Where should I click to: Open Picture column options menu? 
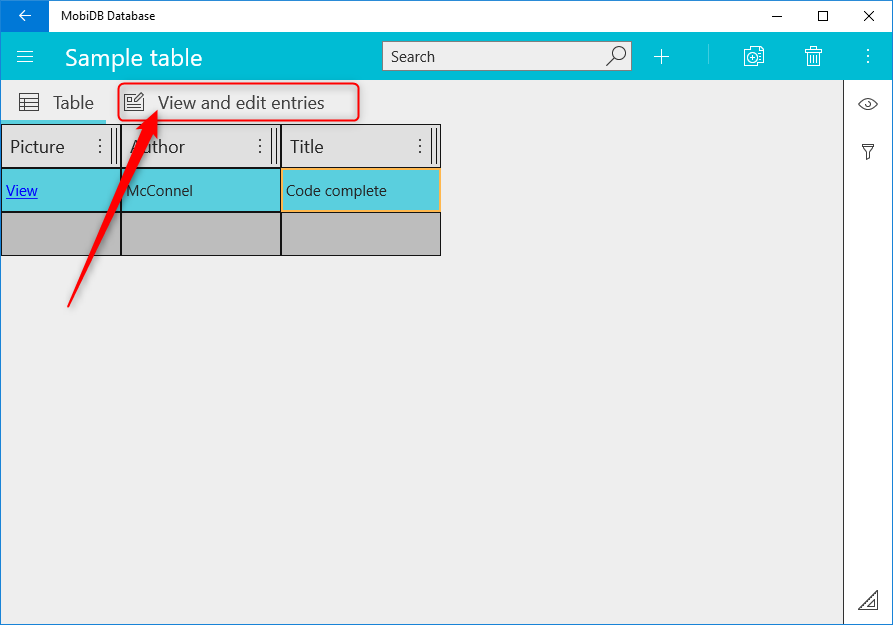click(x=100, y=146)
